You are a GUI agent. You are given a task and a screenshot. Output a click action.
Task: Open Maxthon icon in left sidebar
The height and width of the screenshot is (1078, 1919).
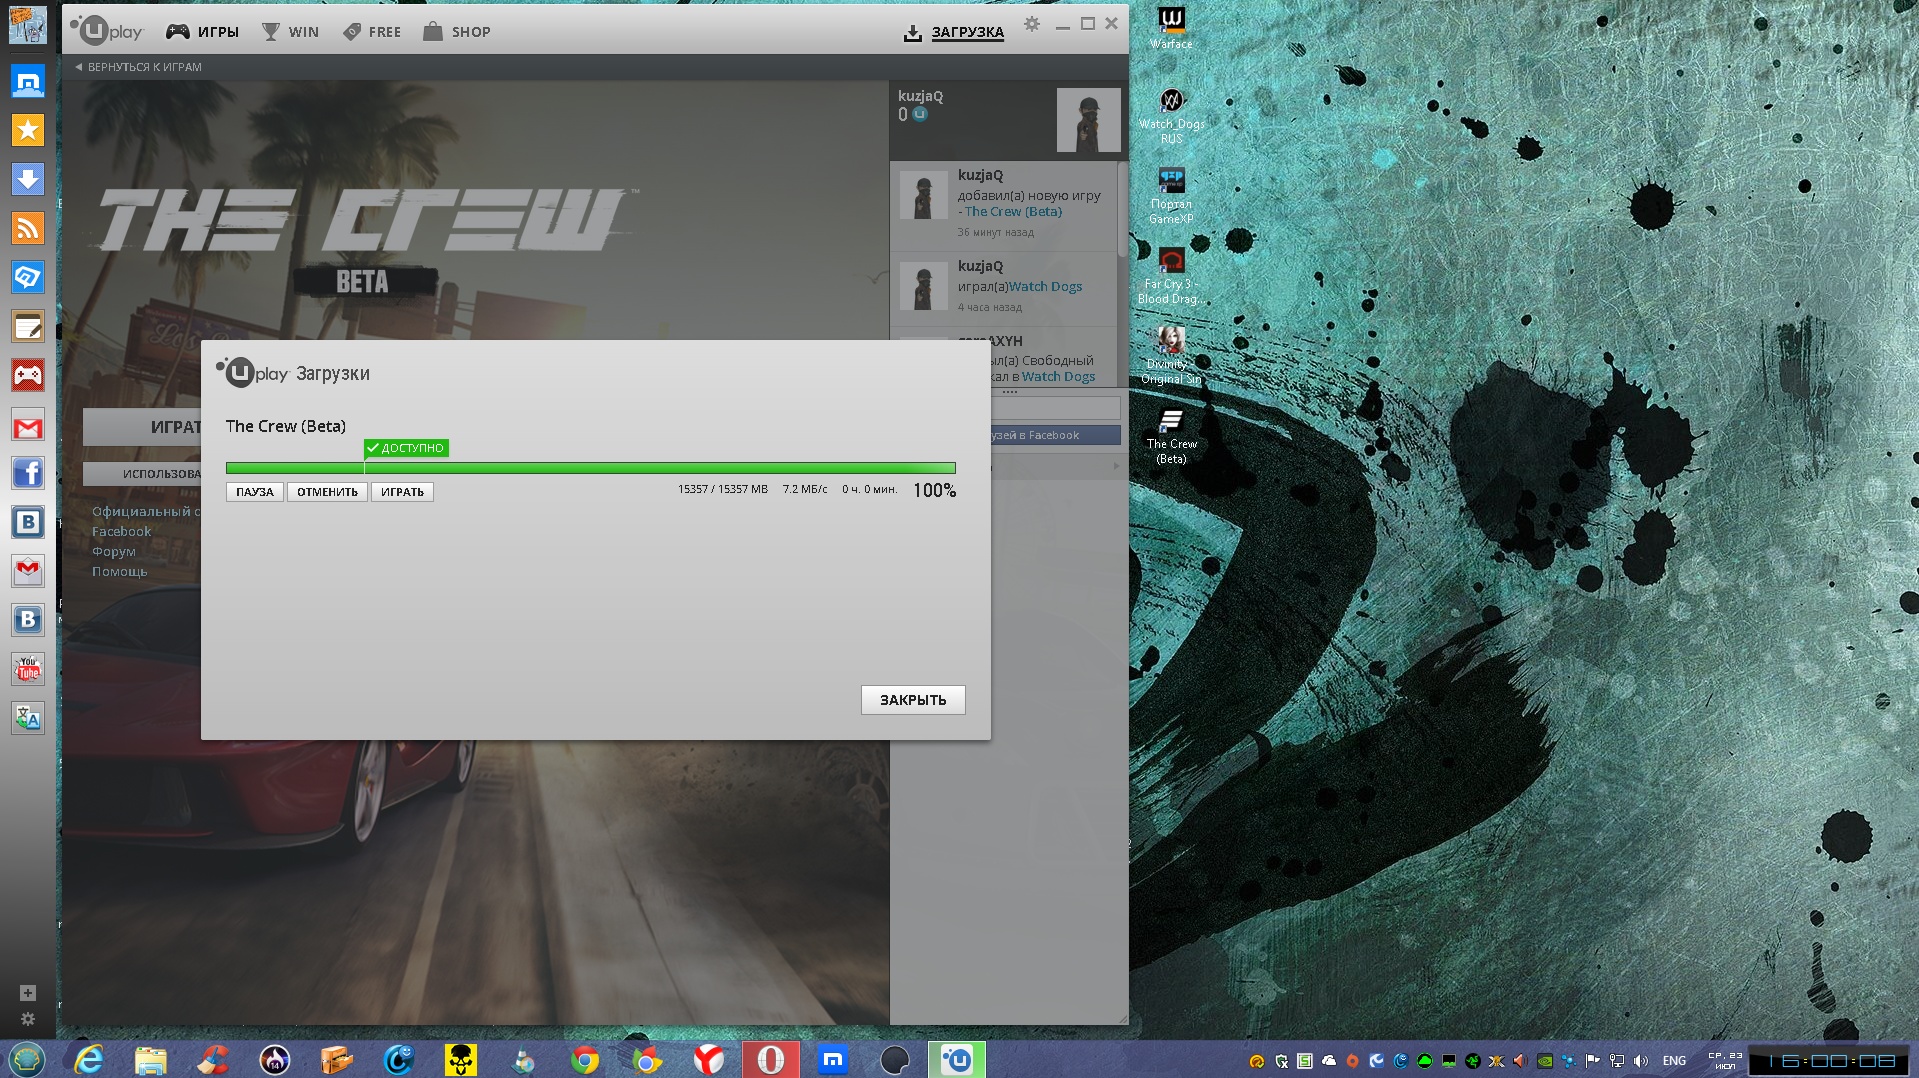pos(28,81)
